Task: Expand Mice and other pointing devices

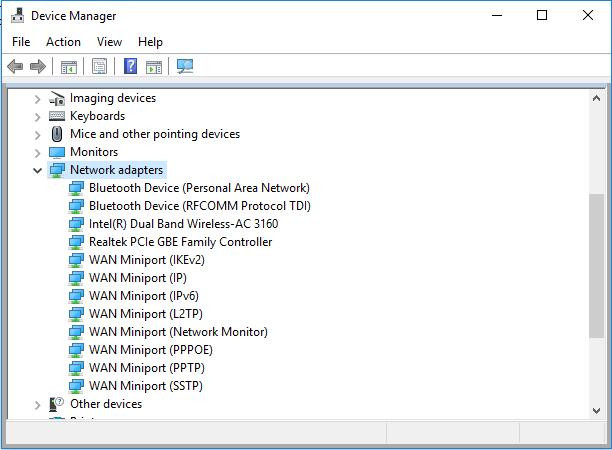Action: 38,134
